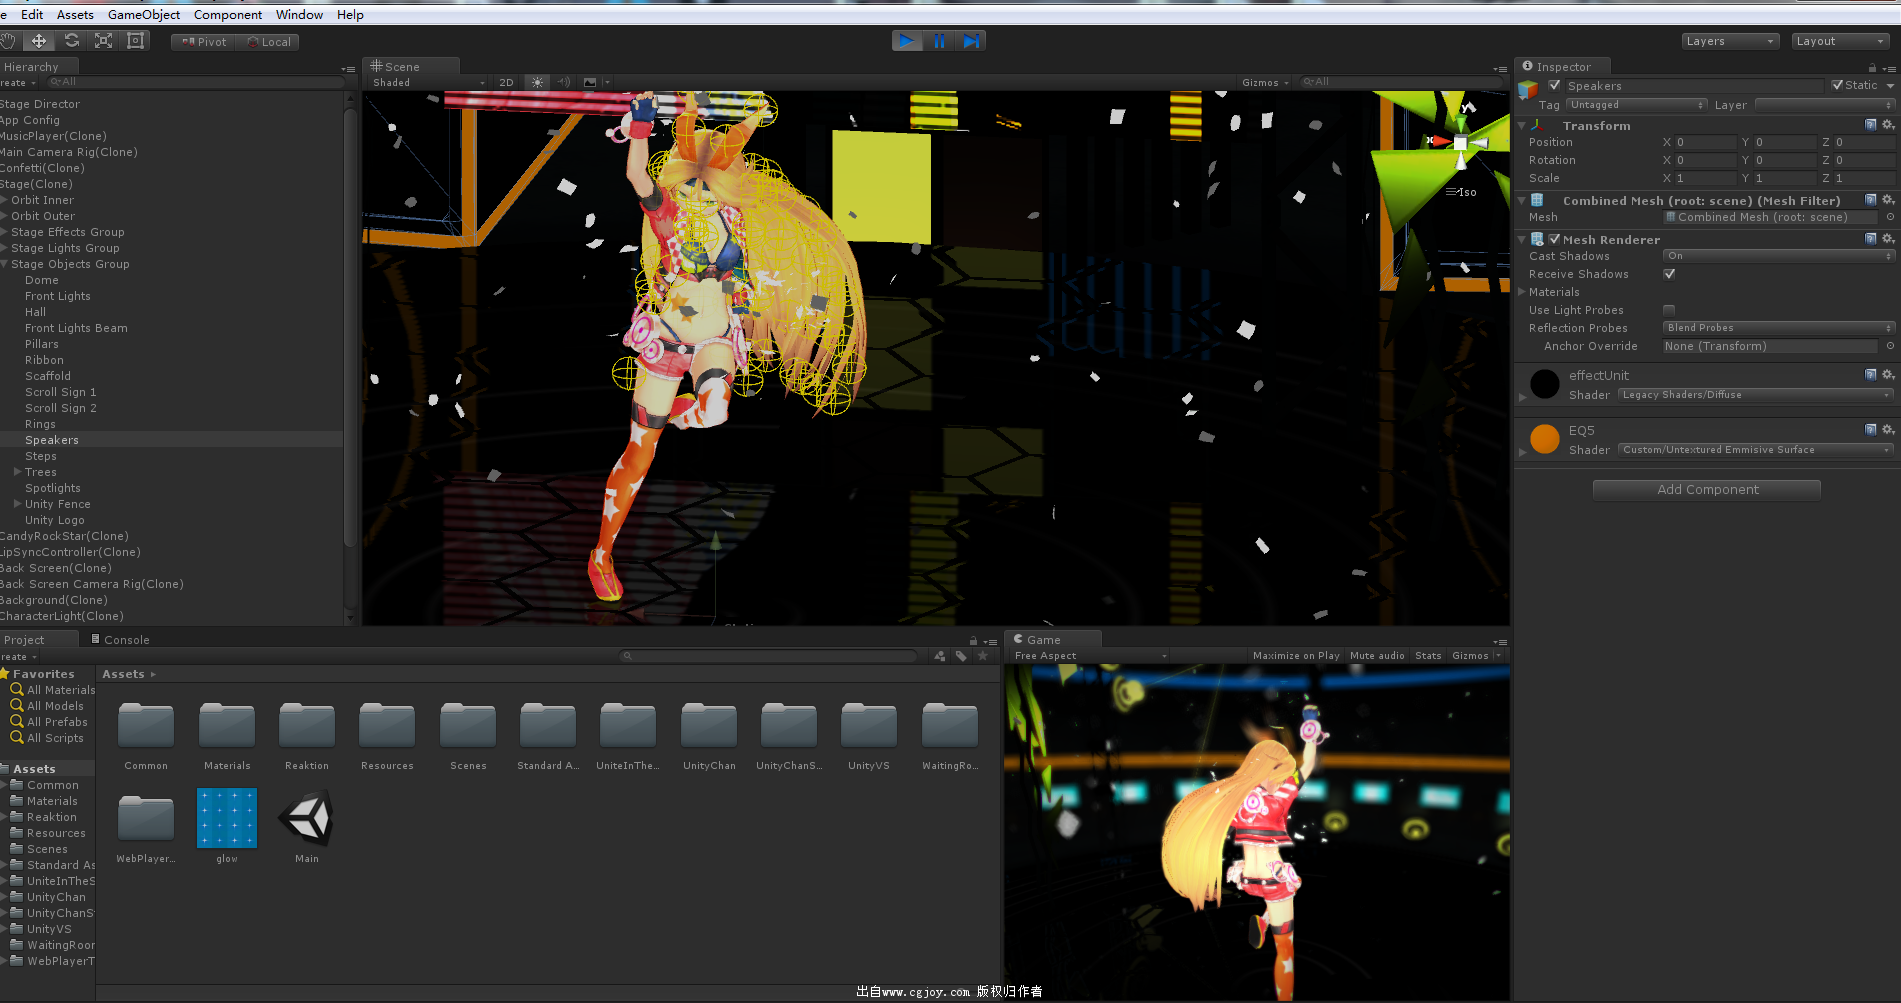Click Add Component button
1901x1003 pixels.
tap(1707, 490)
